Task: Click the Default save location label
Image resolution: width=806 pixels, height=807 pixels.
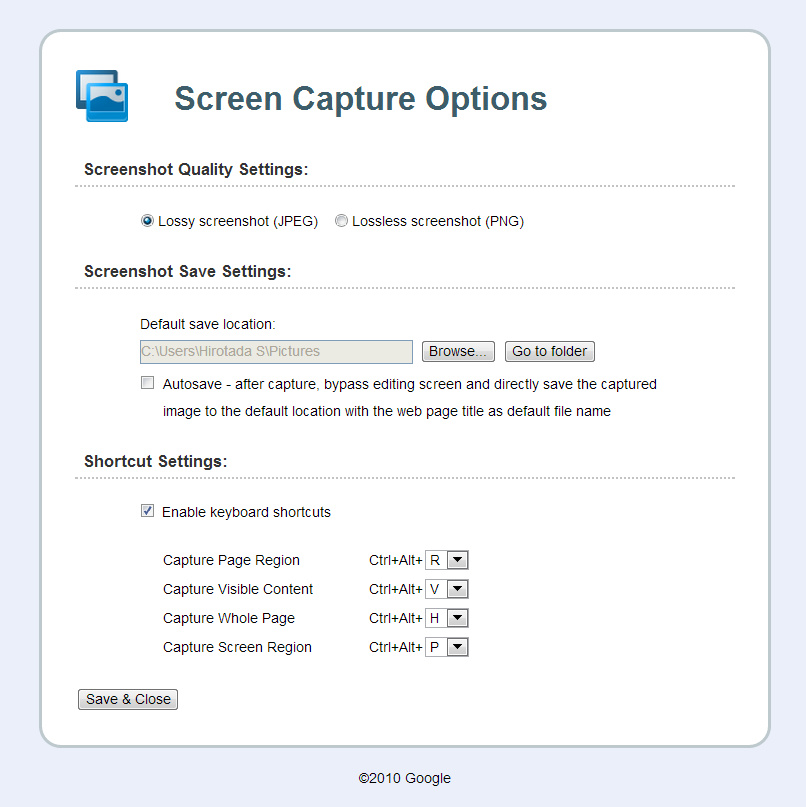Action: 208,324
